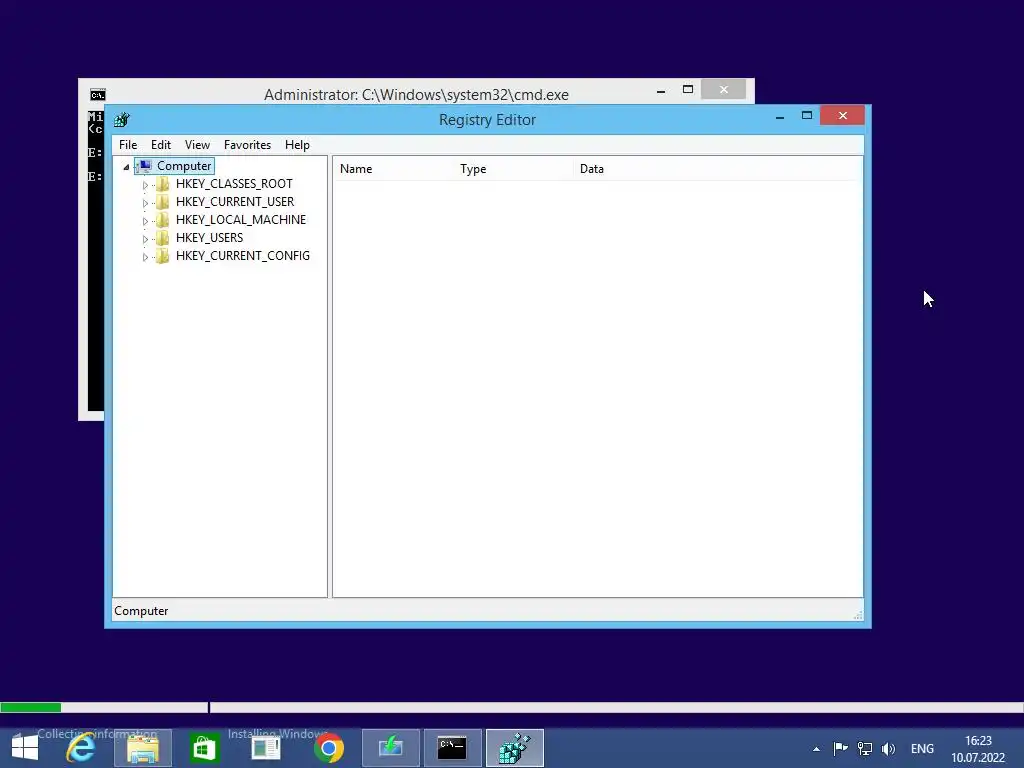The width and height of the screenshot is (1024, 768).
Task: Open the View menu in Registry Editor
Action: point(197,145)
